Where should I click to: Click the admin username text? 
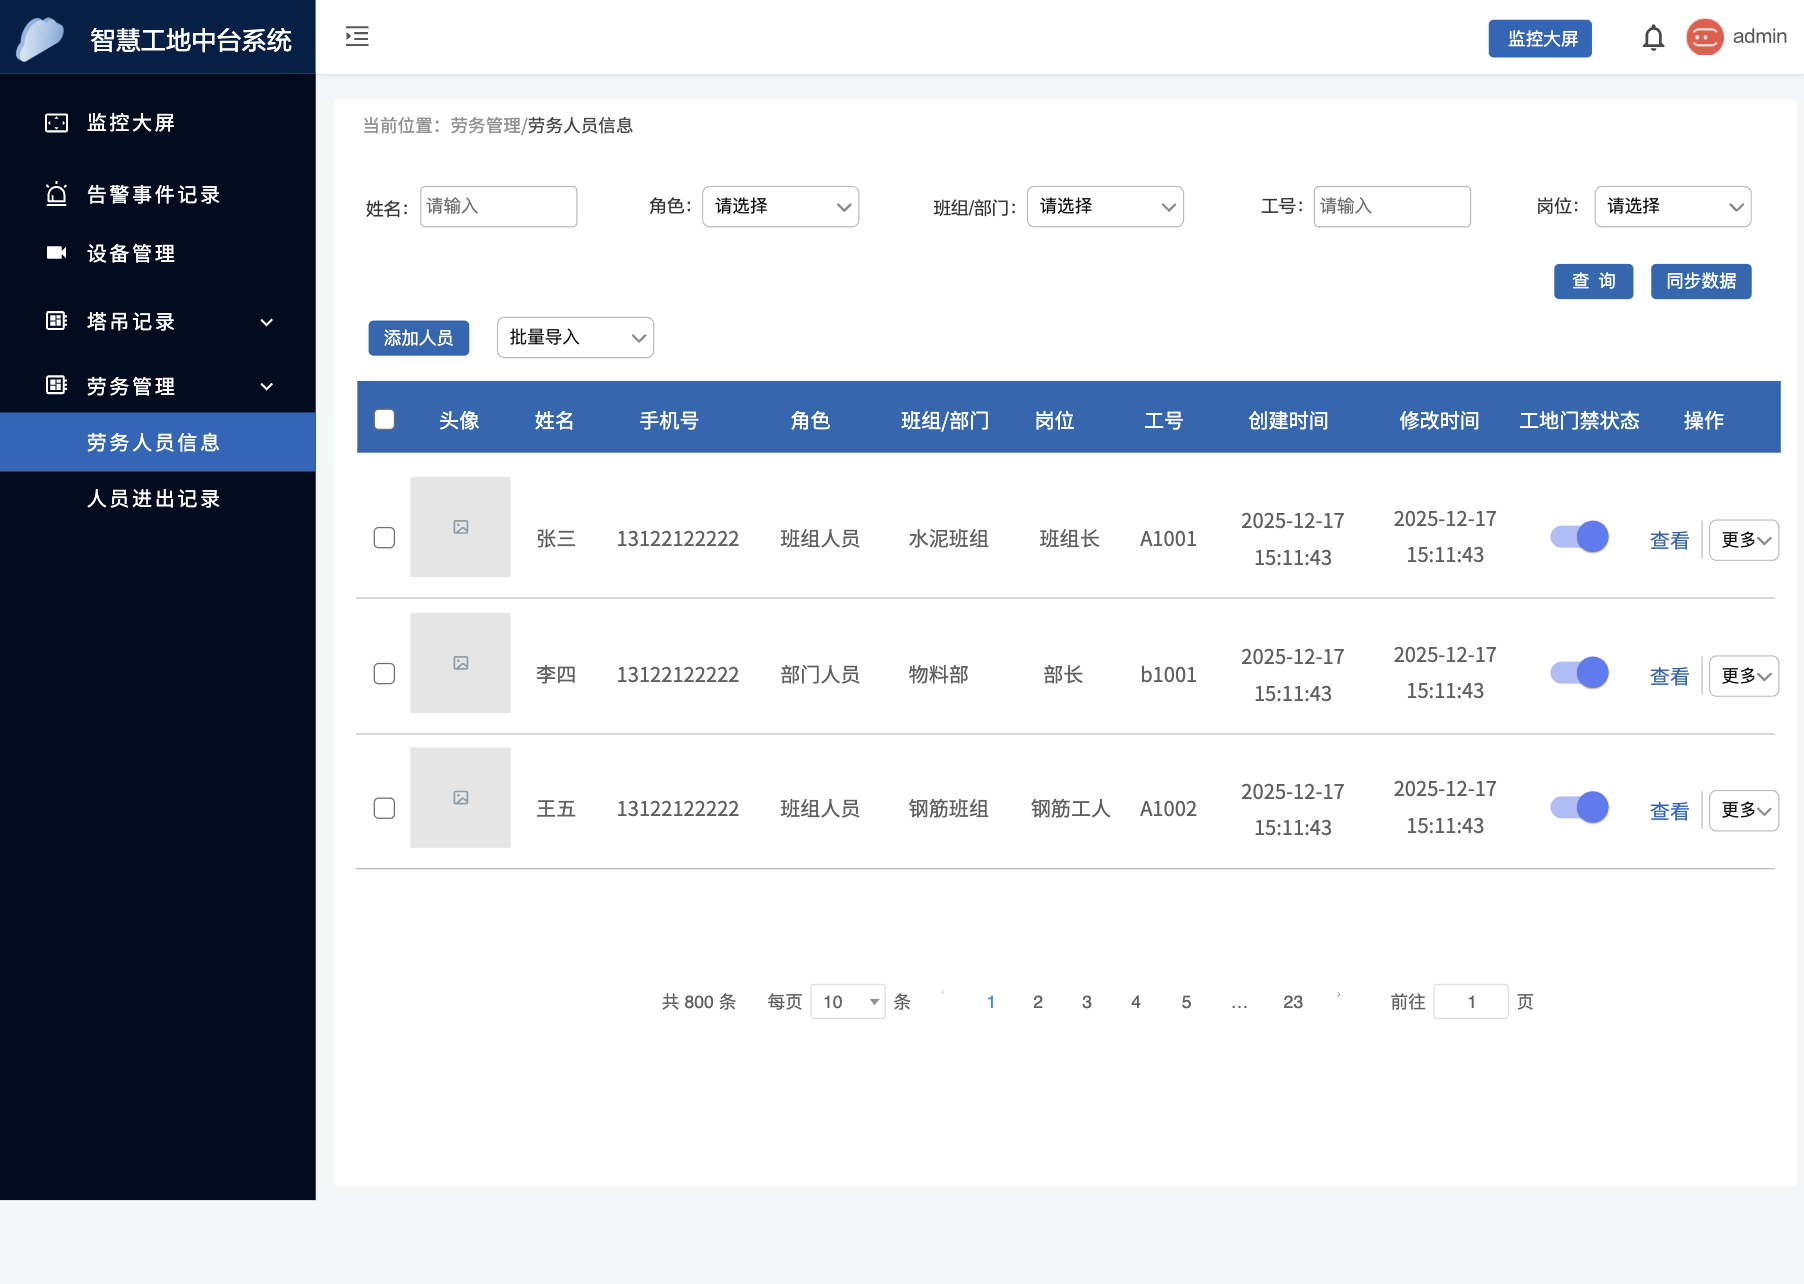click(x=1759, y=37)
